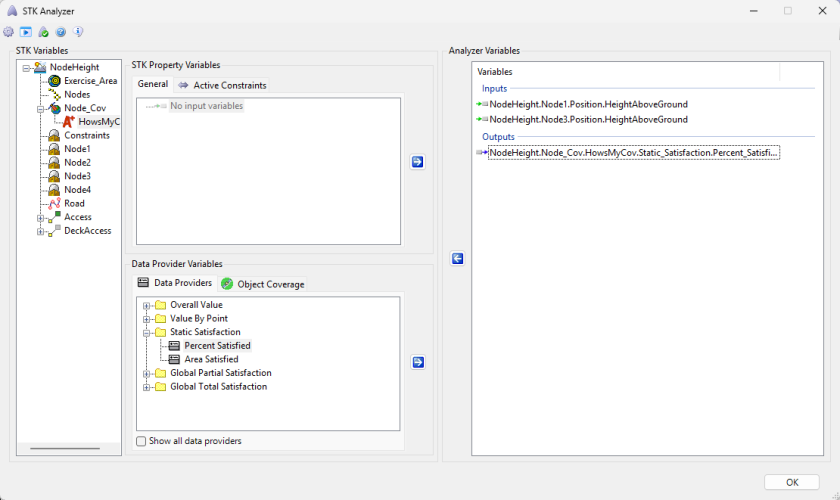The width and height of the screenshot is (840, 500).
Task: Open help via the question mark icon
Action: (x=60, y=32)
